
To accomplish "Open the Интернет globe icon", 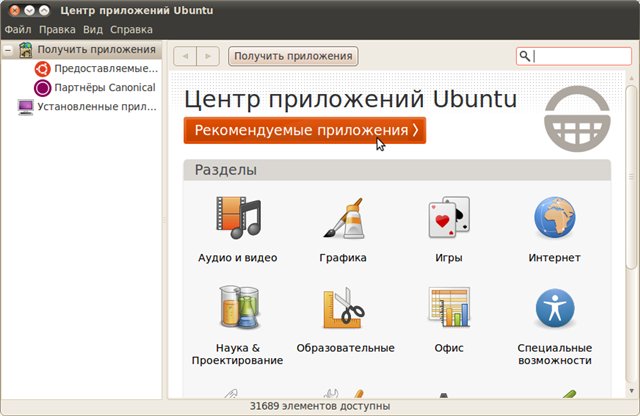I will point(555,218).
